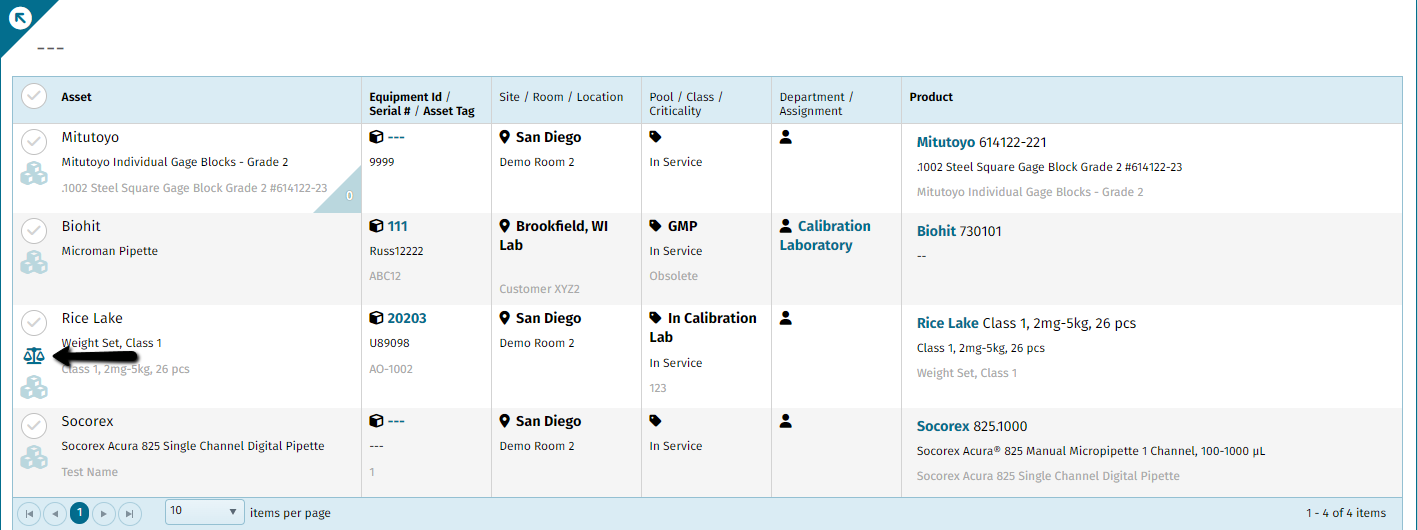Click the cubes icon under the Biohit asset
Viewport: 1418px width, 530px height.
[x=35, y=263]
